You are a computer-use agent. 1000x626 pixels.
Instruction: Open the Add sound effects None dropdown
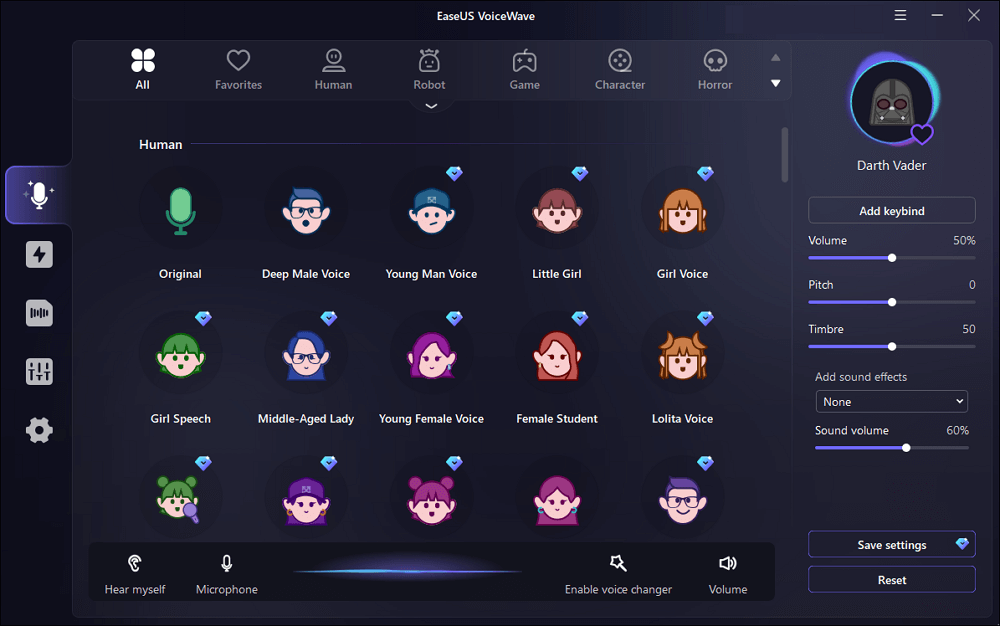[891, 401]
